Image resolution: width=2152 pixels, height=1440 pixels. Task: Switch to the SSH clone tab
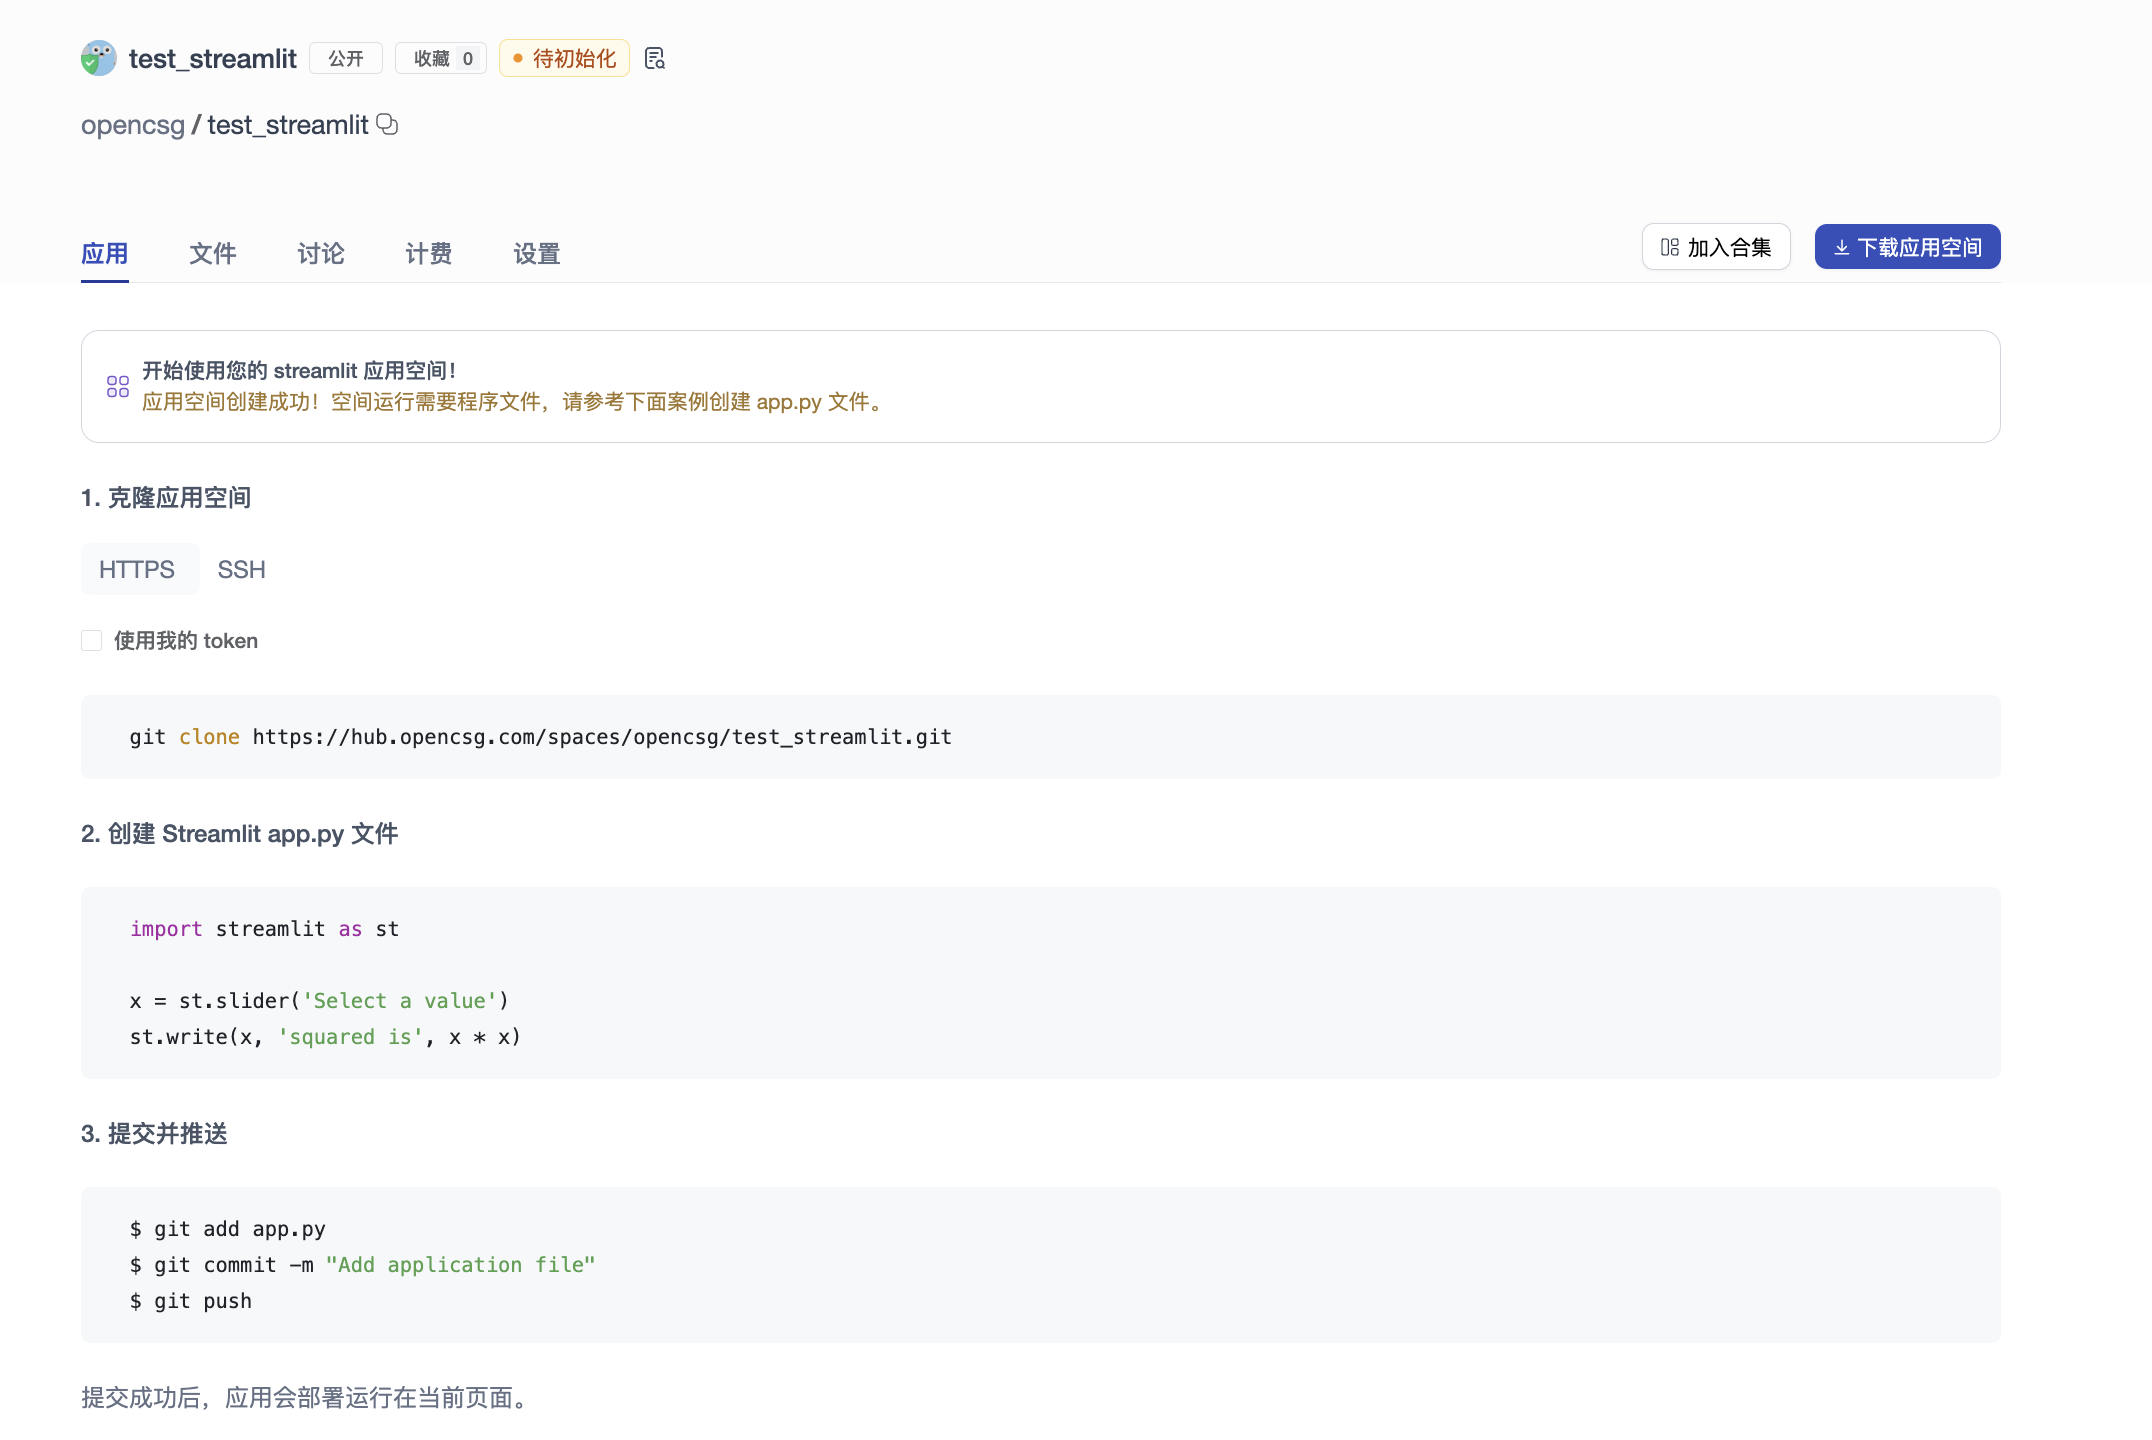point(241,569)
